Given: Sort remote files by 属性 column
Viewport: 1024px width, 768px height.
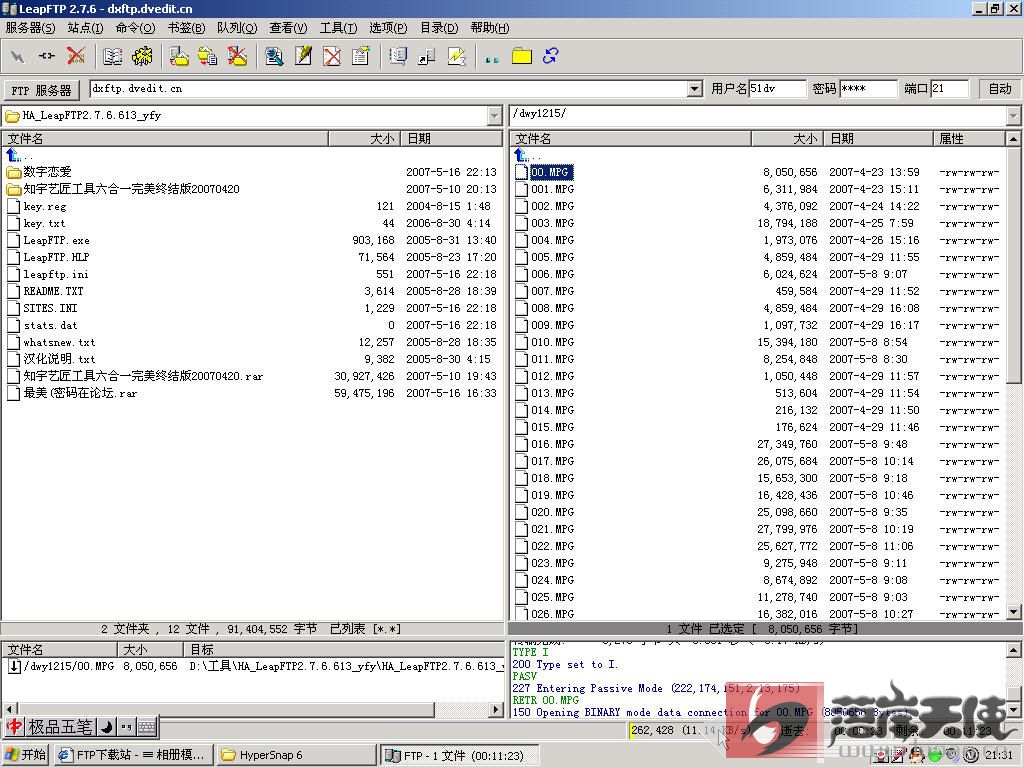Looking at the screenshot, I should [x=968, y=138].
